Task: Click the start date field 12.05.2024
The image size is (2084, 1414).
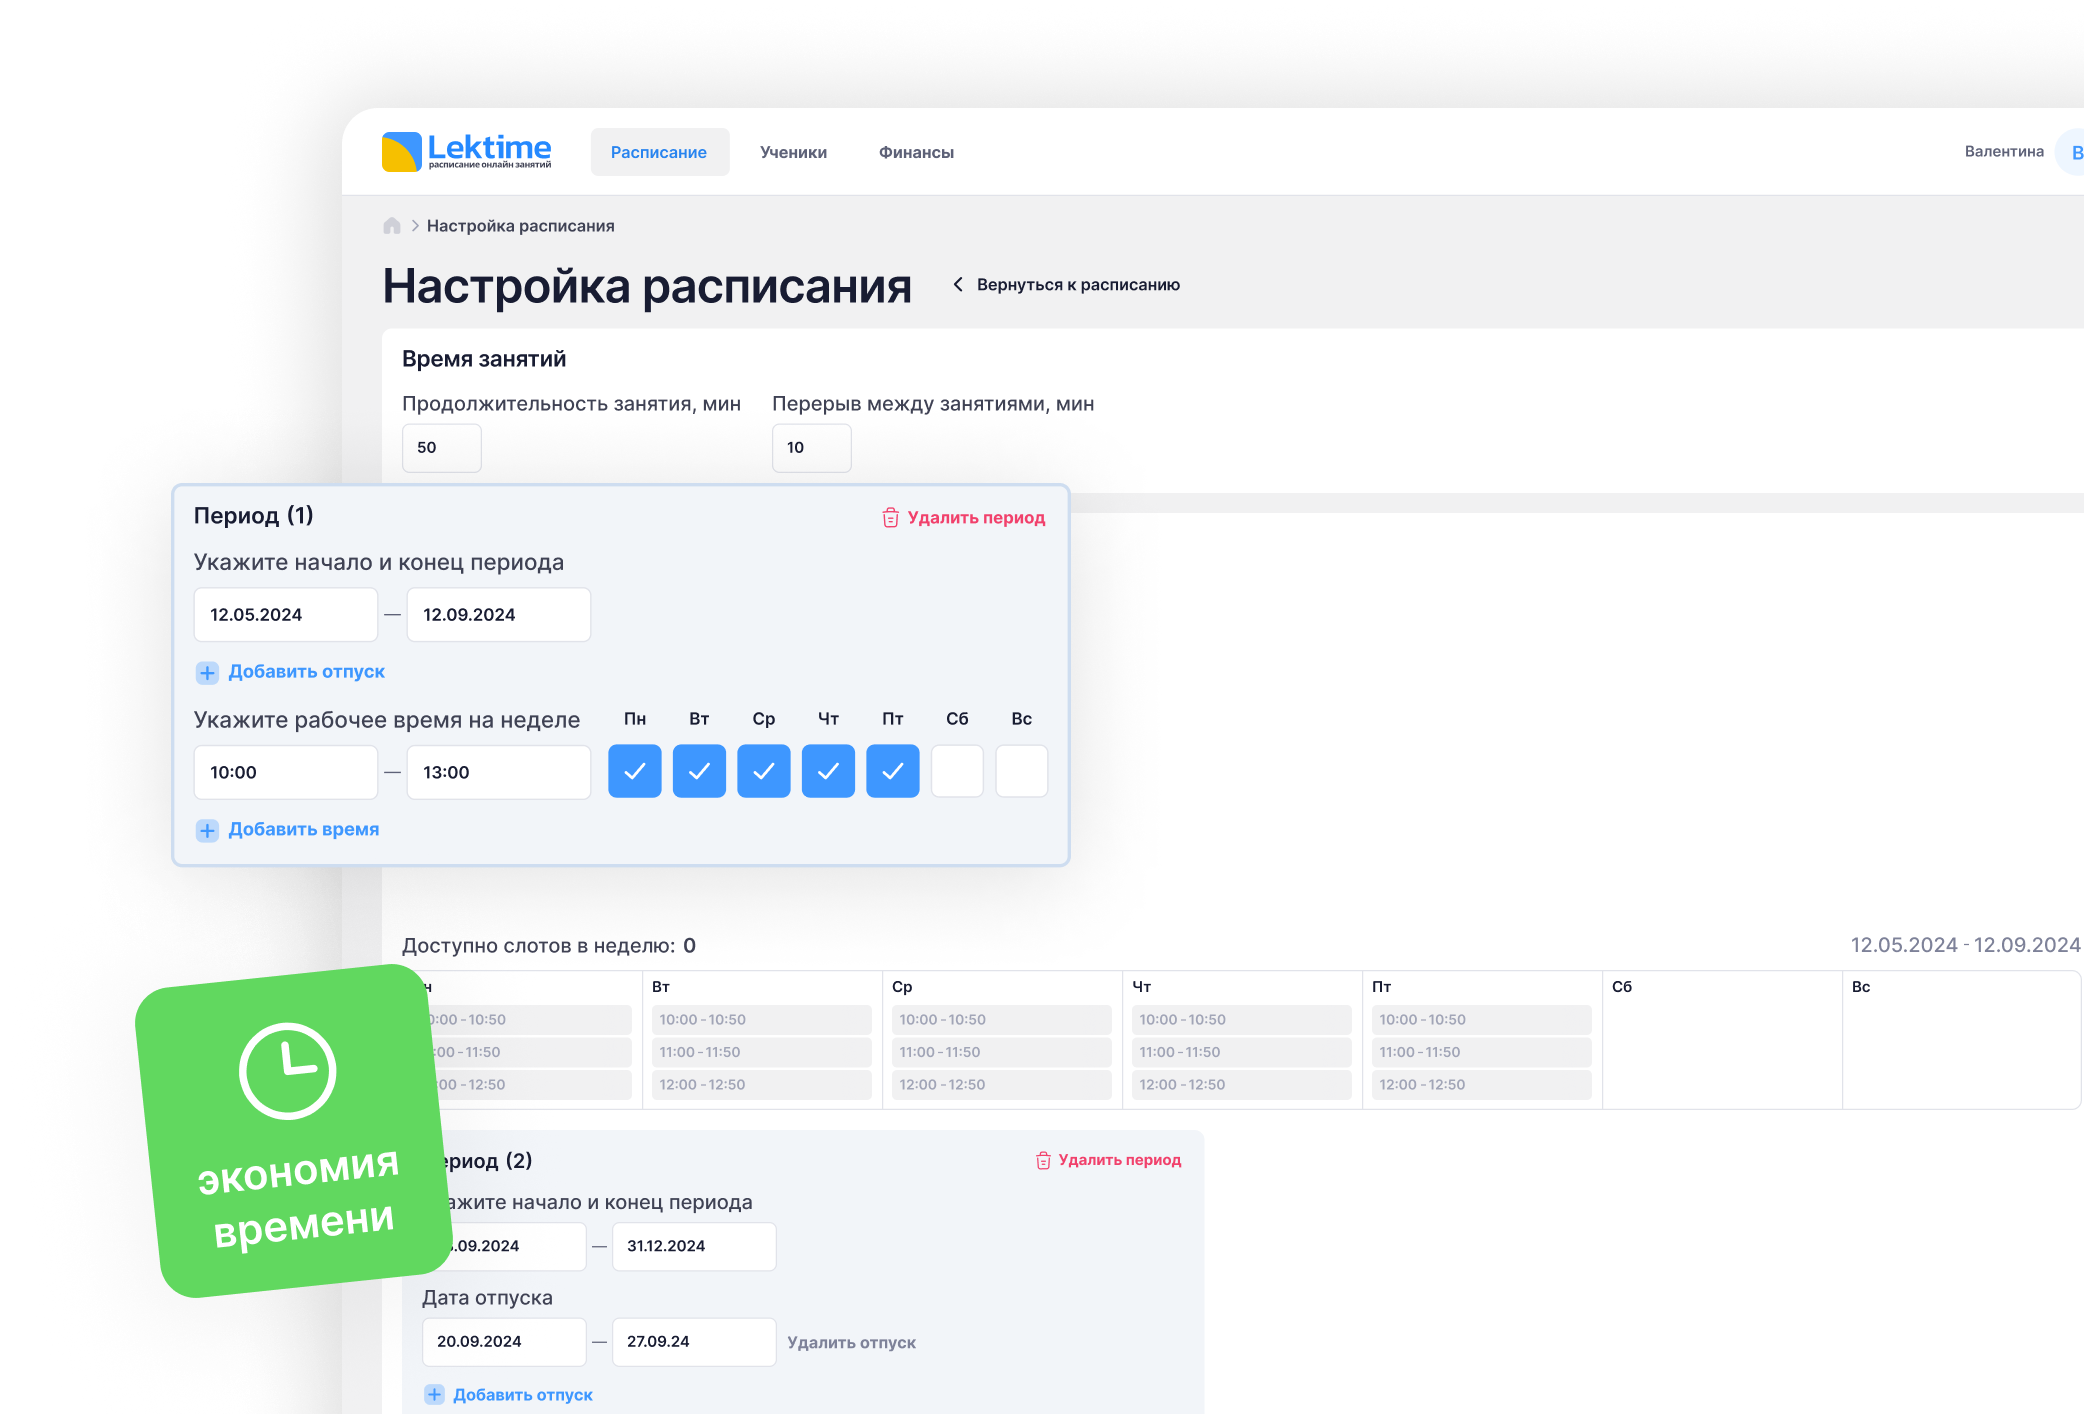Action: 285,615
